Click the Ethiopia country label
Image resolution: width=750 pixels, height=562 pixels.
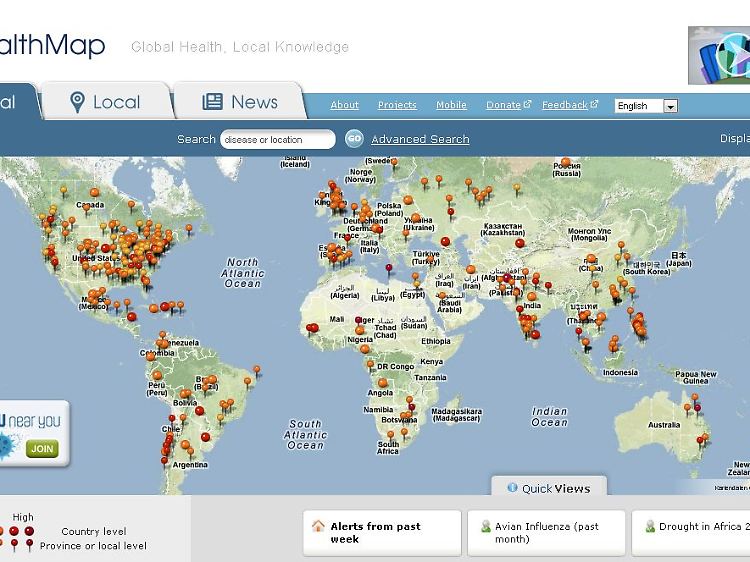pyautogui.click(x=436, y=341)
